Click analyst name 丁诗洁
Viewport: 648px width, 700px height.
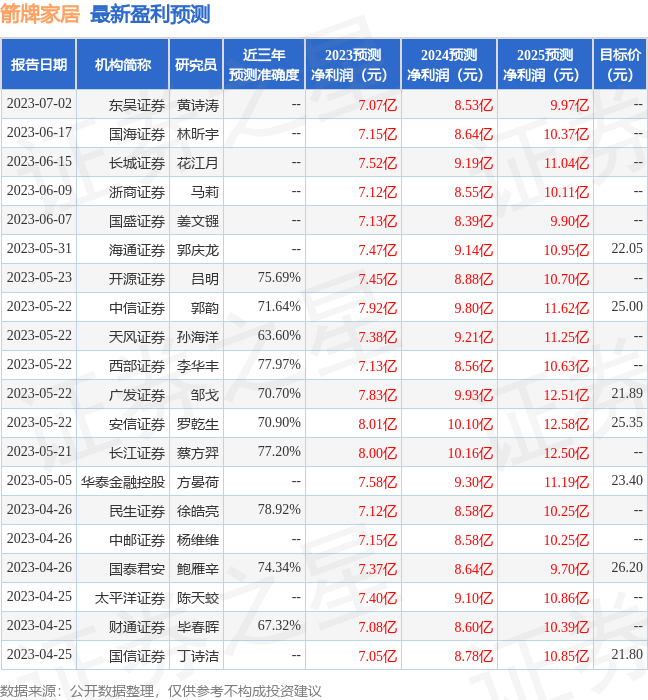[198, 657]
